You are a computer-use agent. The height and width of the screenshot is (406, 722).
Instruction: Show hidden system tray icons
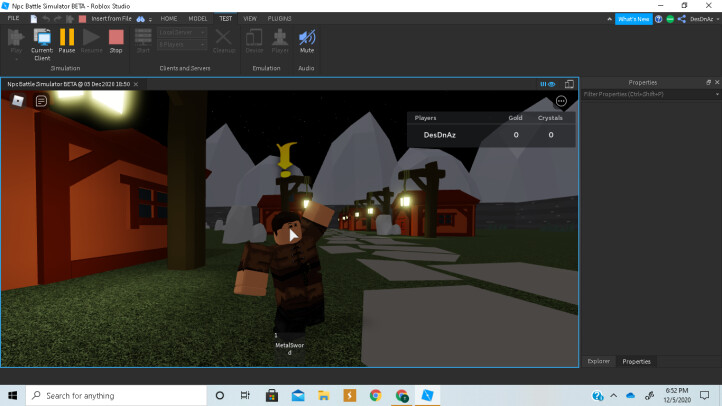[614, 395]
